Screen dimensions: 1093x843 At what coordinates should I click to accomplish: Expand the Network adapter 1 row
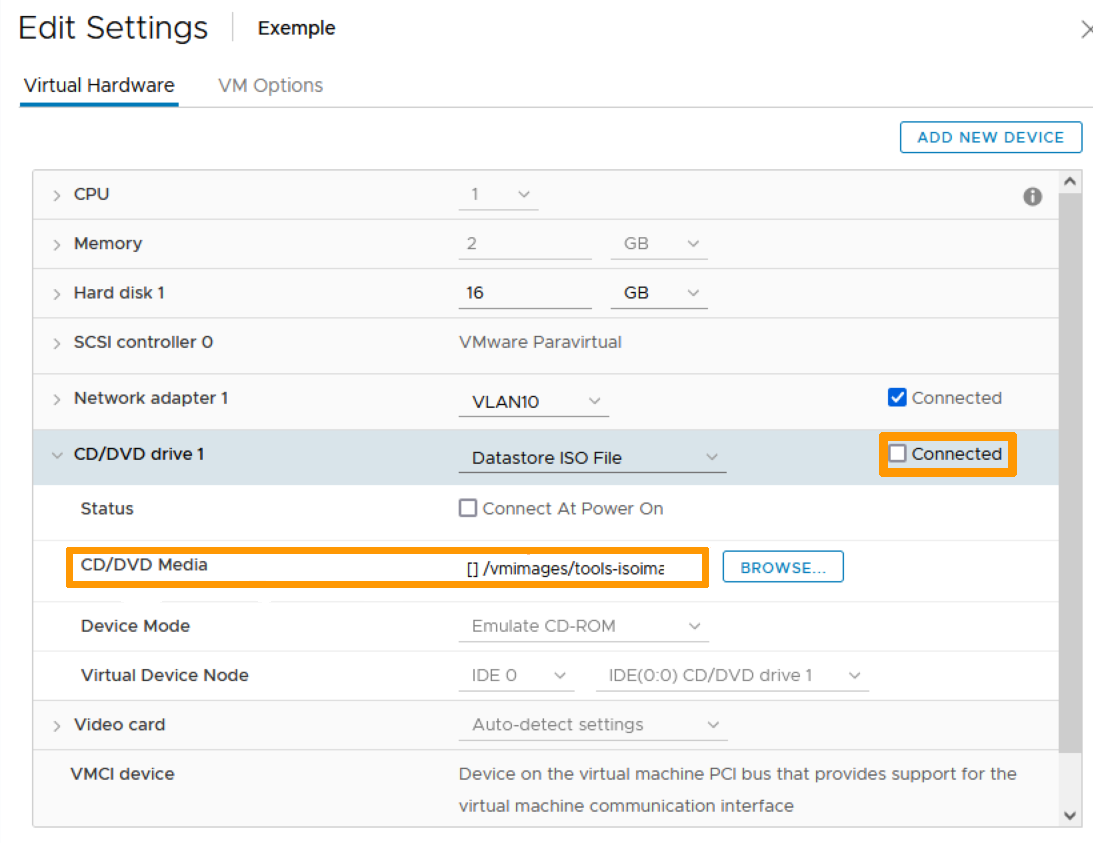coord(57,399)
